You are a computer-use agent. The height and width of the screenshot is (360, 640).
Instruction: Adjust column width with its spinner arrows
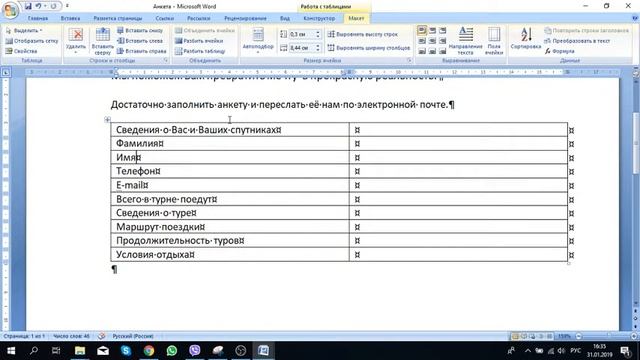coord(318,48)
